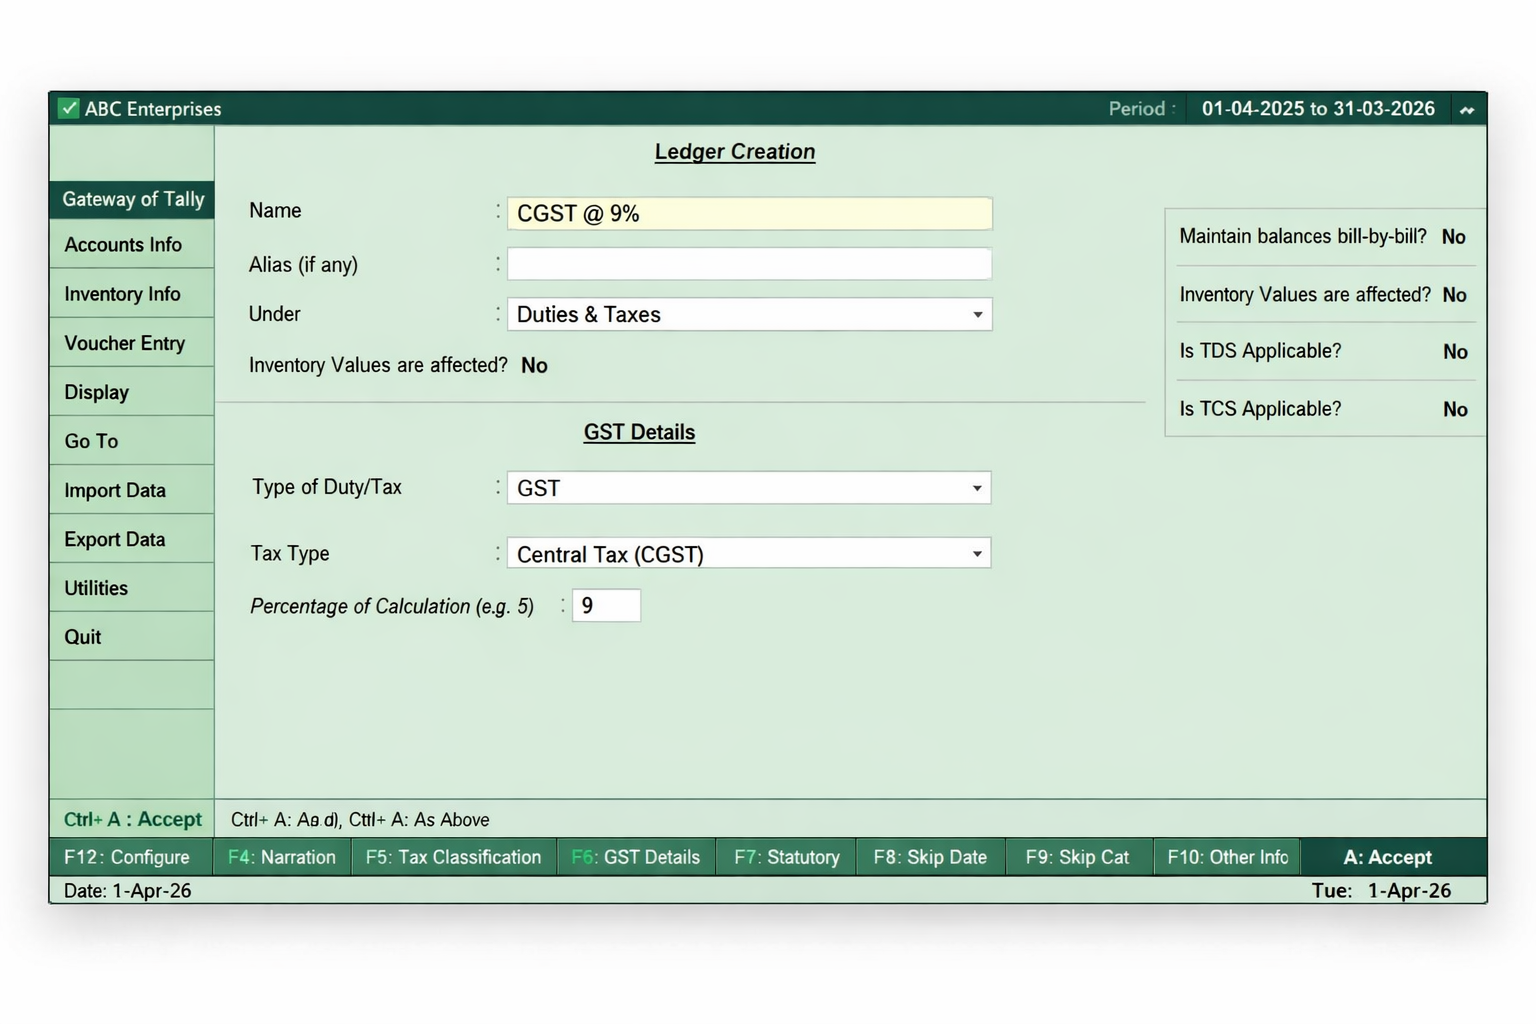
Task: Click the green checkmark beside ABC Enterprises
Action: (68, 108)
